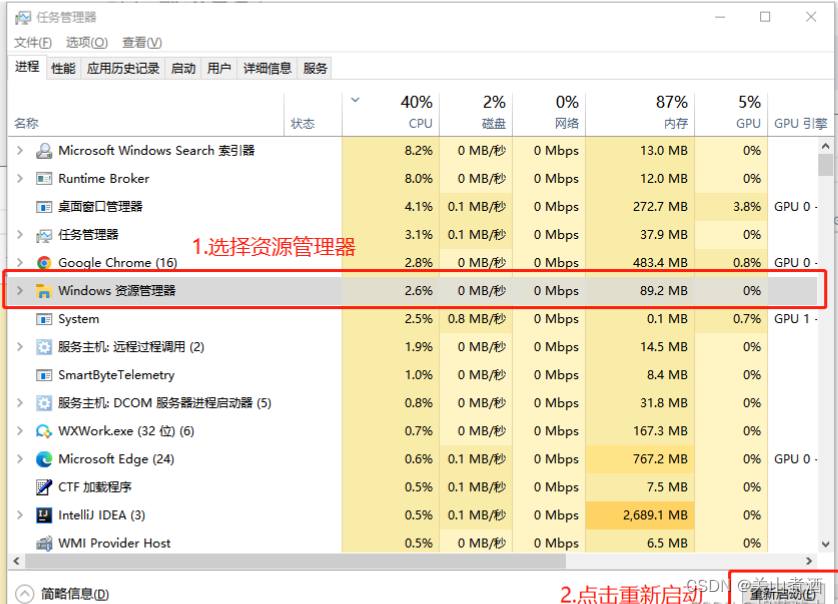Sort by the 名称 column header

(x=146, y=113)
